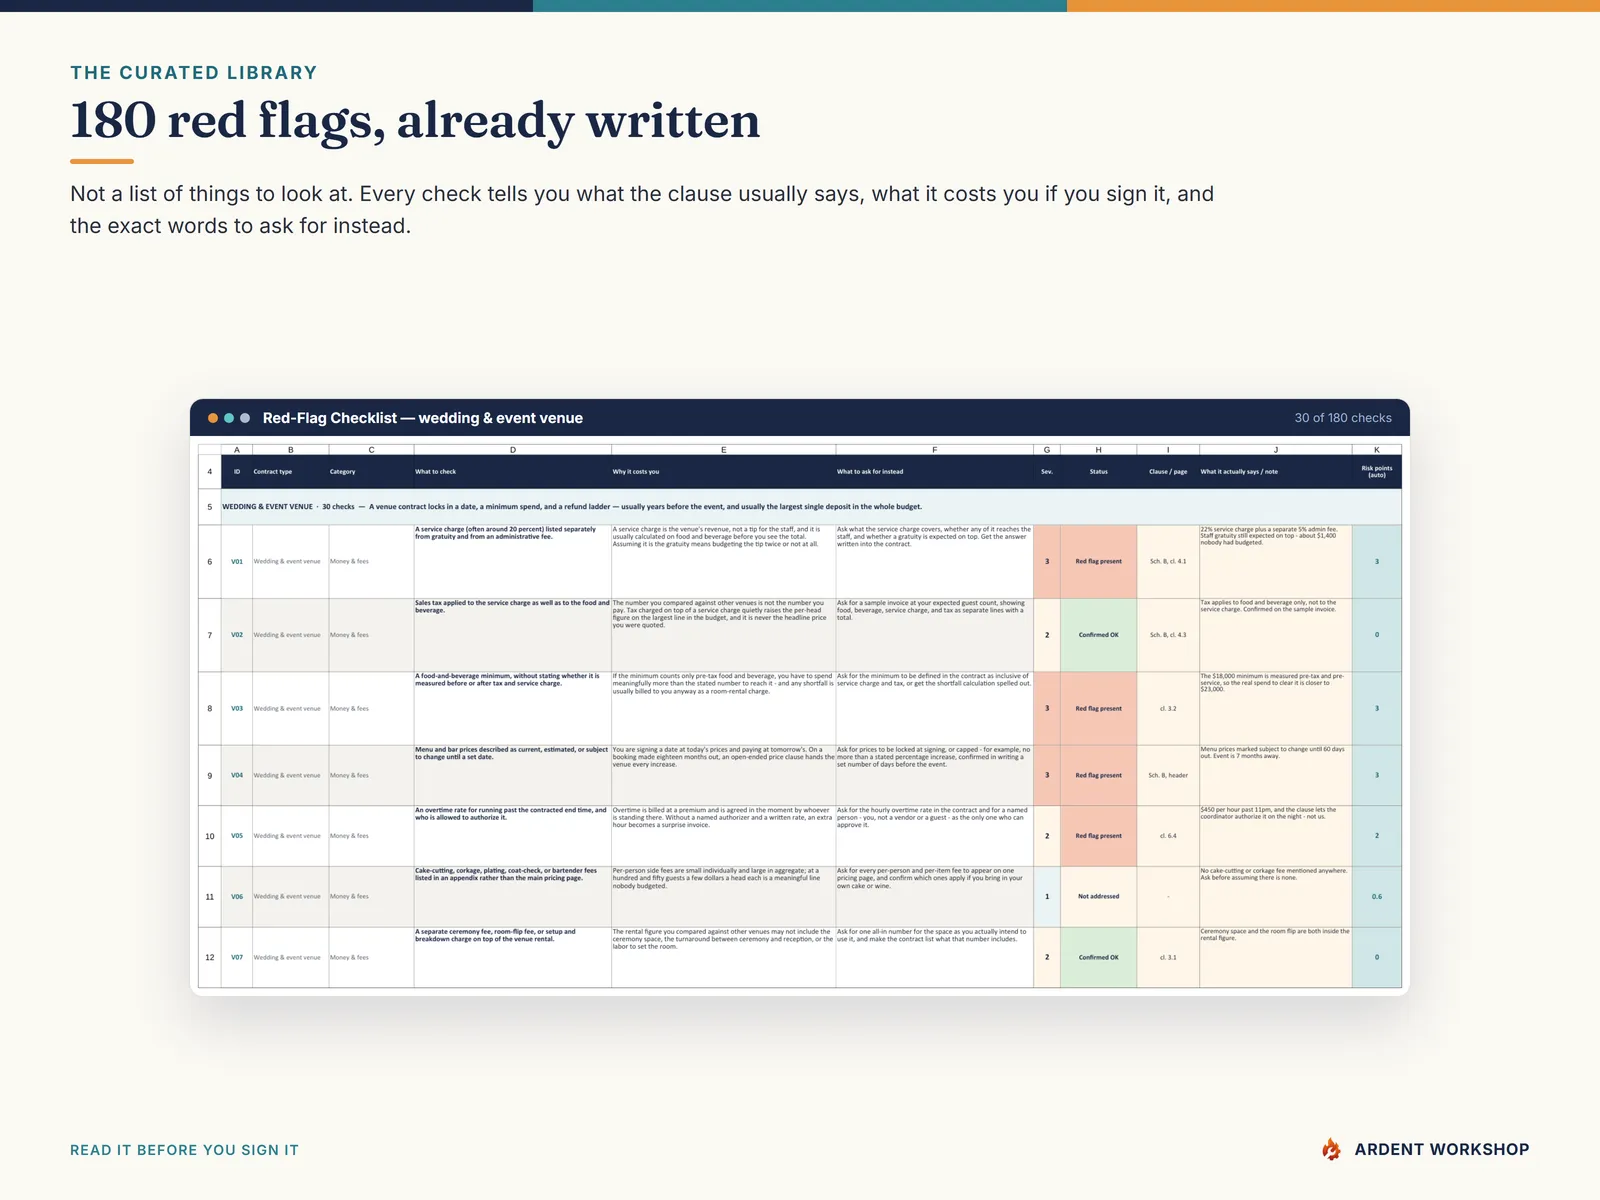
Task: Click the '180 red flags, already written' headline
Action: (x=415, y=121)
